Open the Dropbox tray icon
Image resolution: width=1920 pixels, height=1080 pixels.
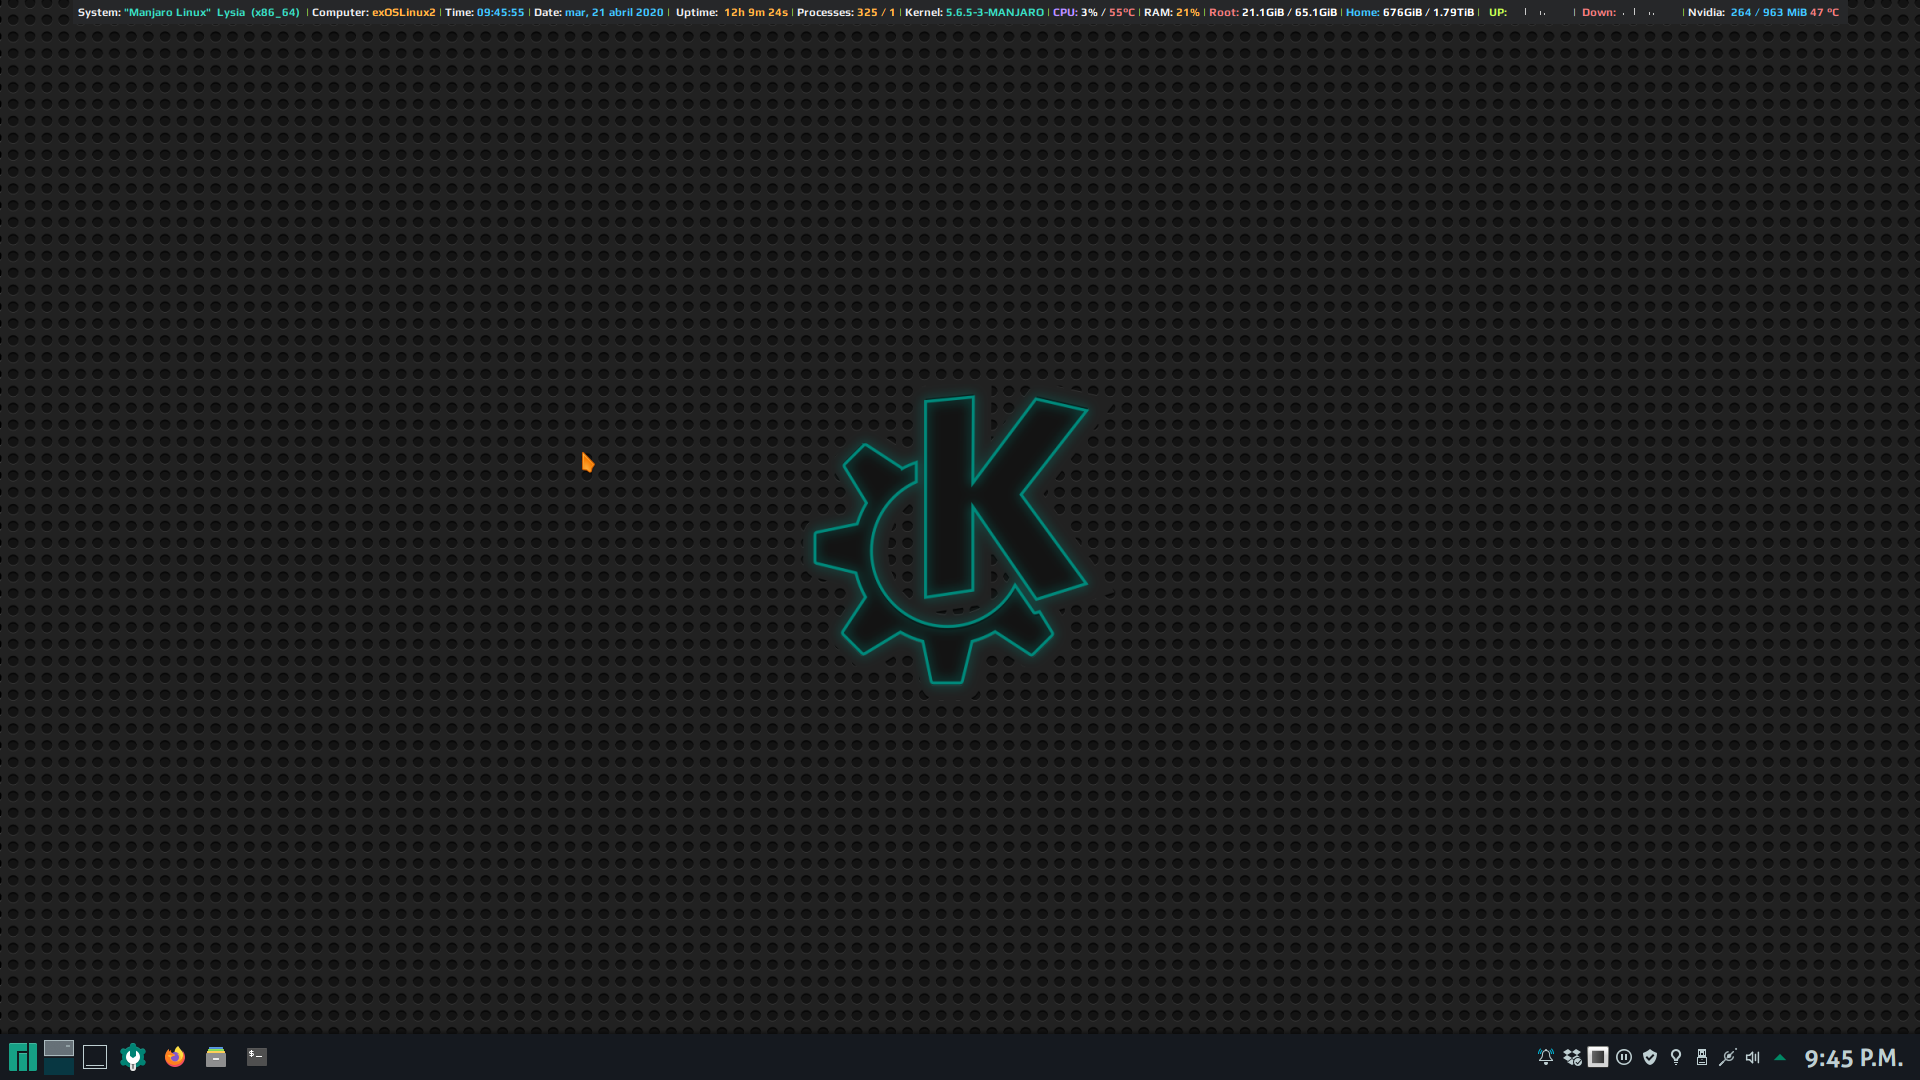[x=1572, y=1057]
